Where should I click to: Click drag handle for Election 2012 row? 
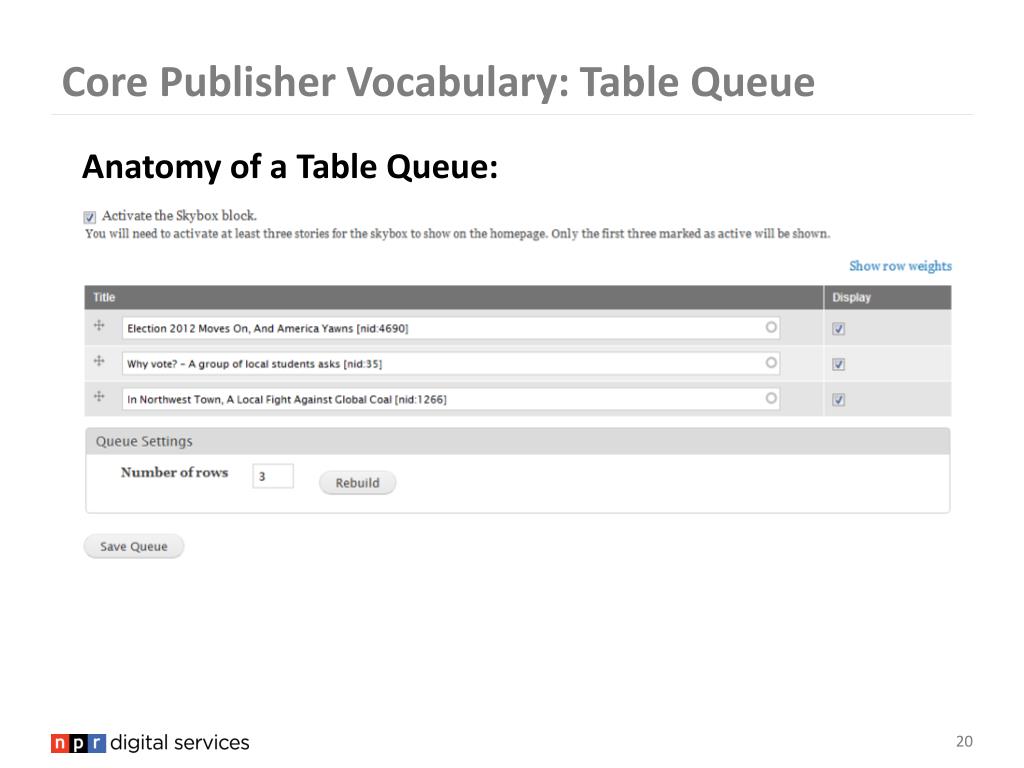coord(99,325)
